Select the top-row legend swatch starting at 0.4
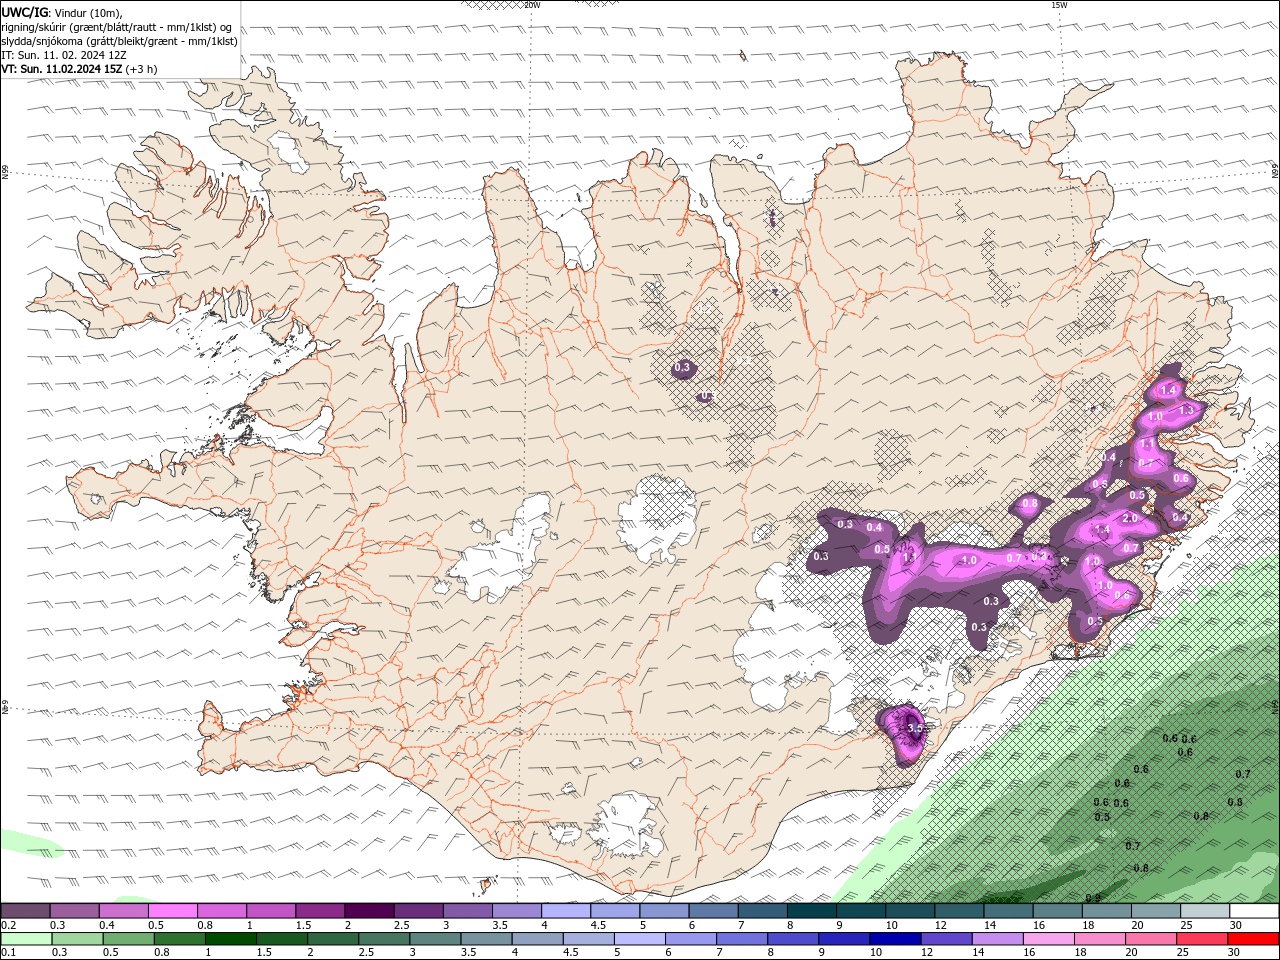 123,911
